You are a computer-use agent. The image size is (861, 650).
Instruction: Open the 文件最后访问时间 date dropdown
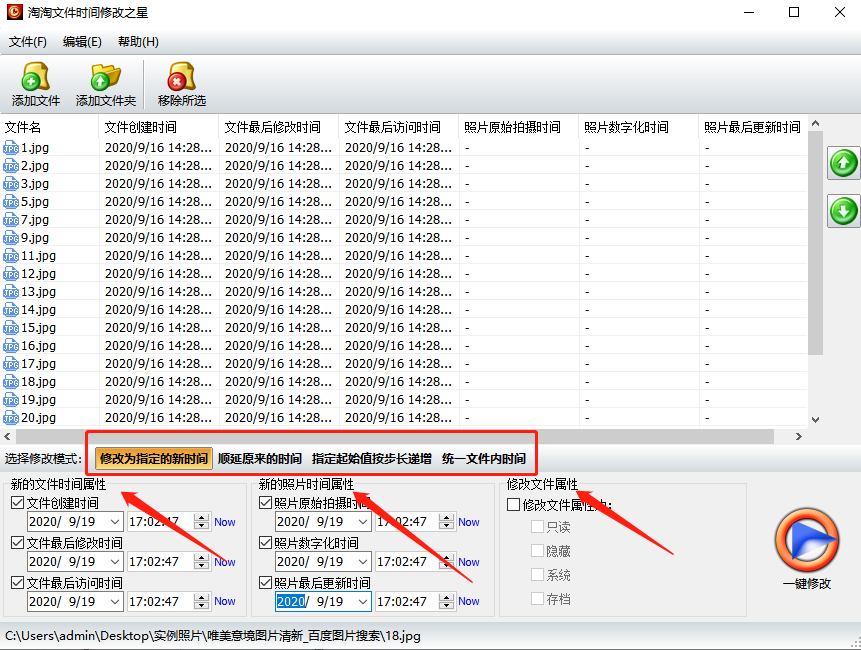(115, 602)
